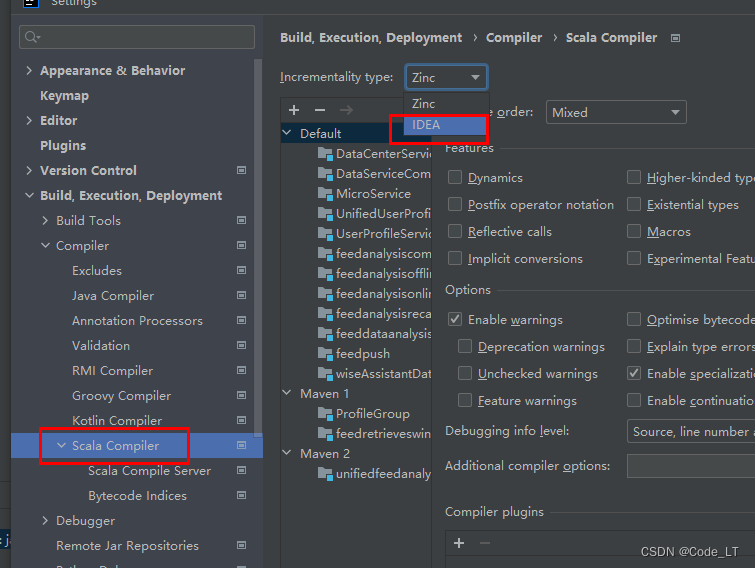Remove the selected compiler profile
Image resolution: width=755 pixels, height=568 pixels.
(320, 110)
